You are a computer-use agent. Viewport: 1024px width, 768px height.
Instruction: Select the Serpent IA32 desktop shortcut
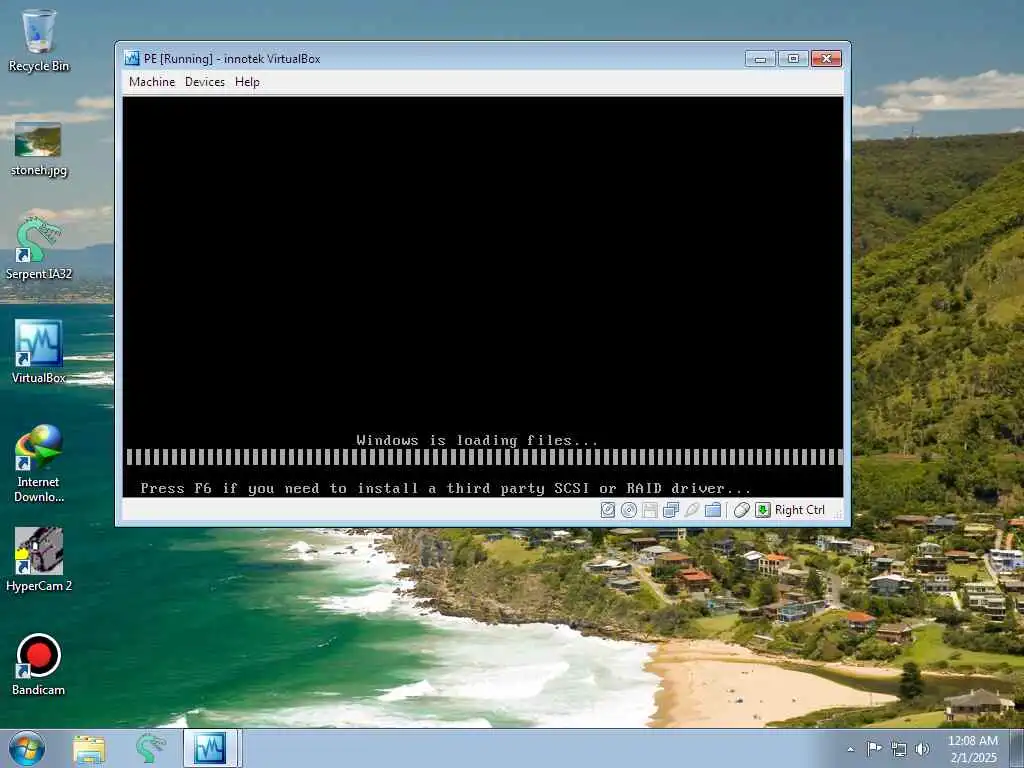39,249
